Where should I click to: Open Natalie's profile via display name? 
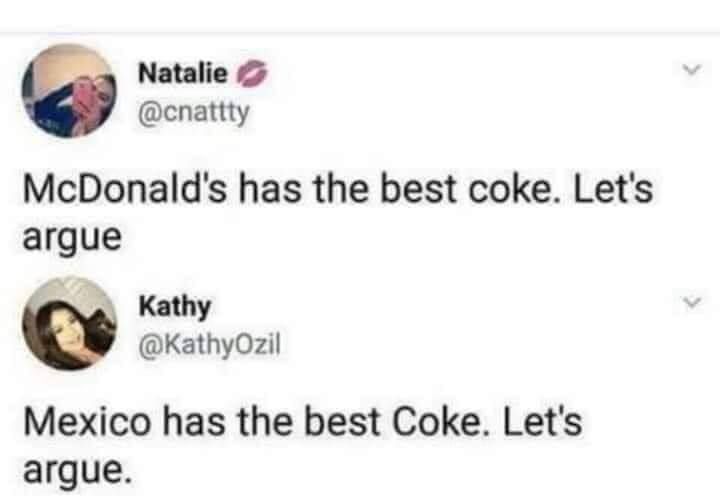tap(184, 73)
